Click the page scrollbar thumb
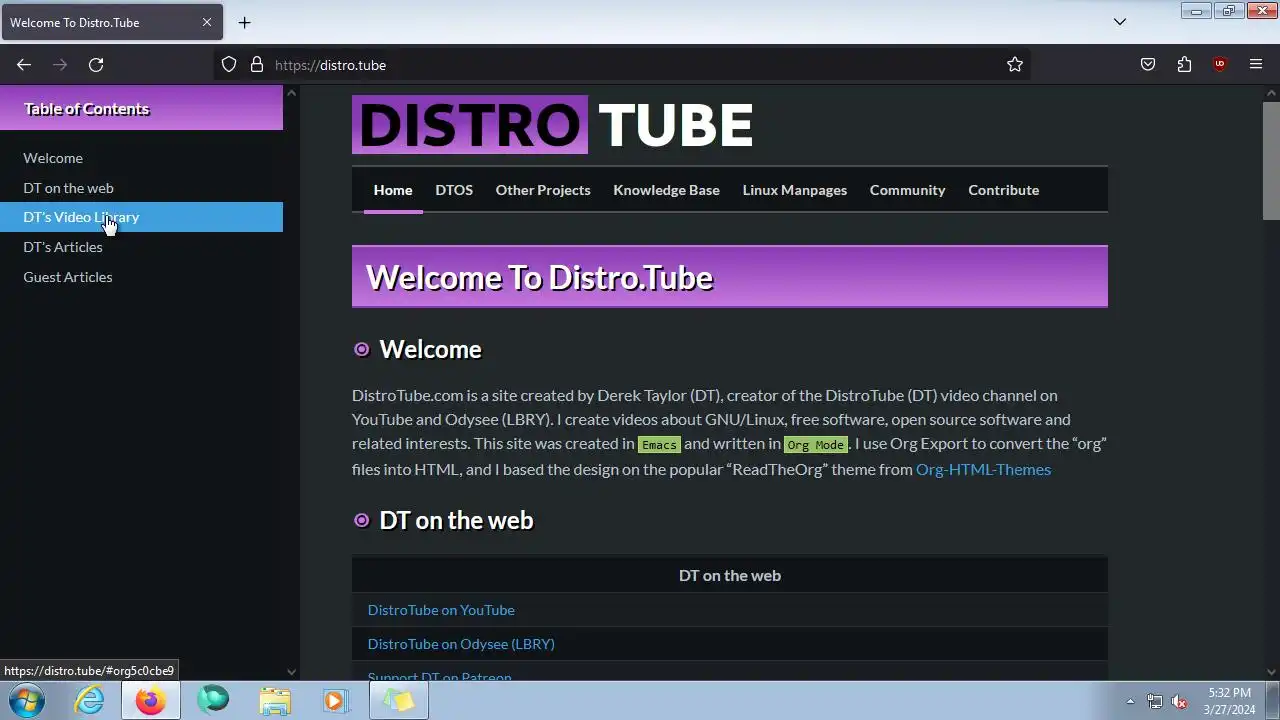Screen dimensions: 1280x720 tap(1271, 161)
